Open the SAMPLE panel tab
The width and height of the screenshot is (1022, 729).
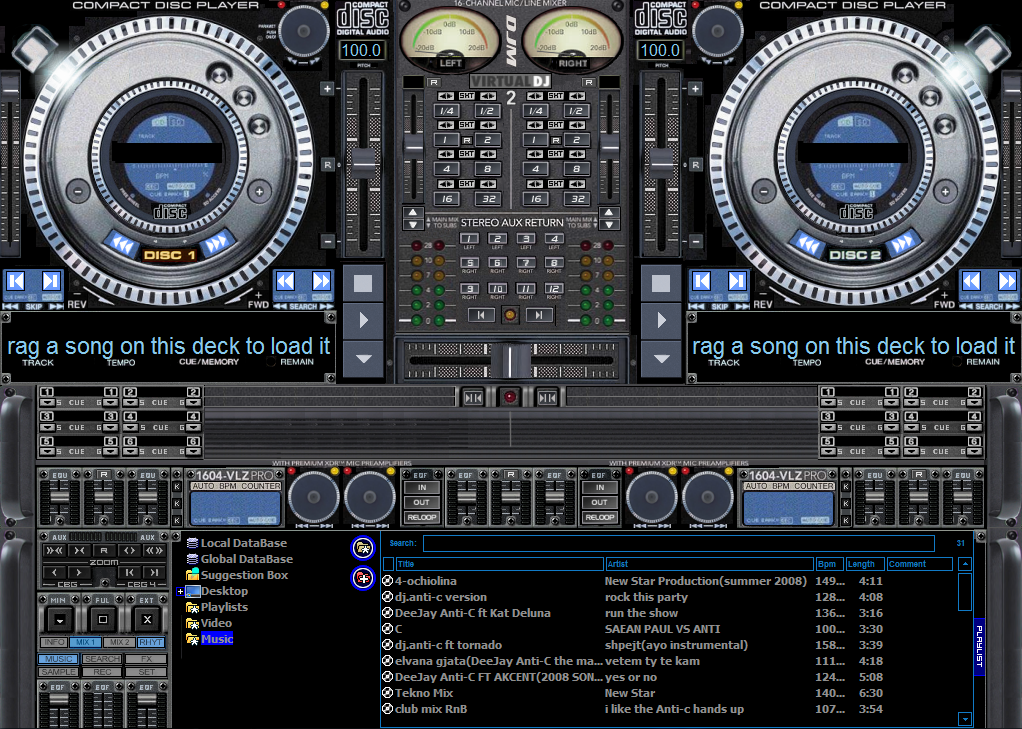[x=59, y=672]
